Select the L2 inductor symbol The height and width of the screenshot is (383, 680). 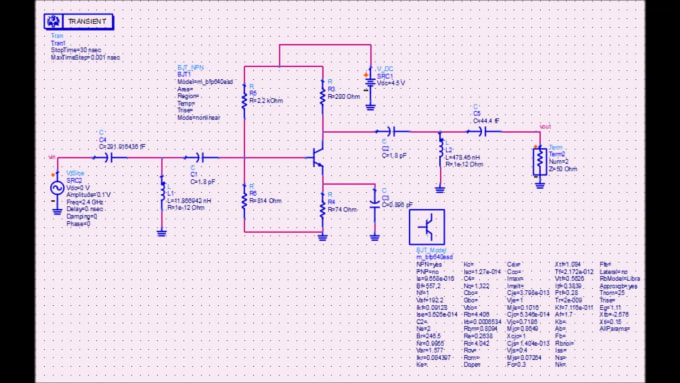(x=441, y=148)
